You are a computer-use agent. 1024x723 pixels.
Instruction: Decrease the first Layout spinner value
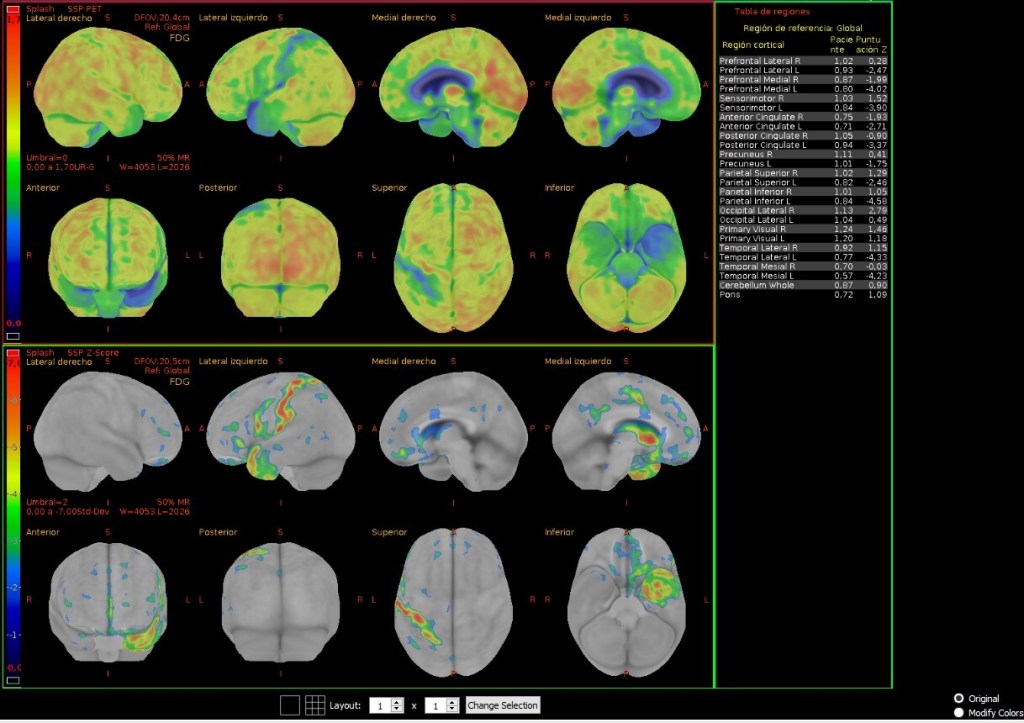coord(397,710)
